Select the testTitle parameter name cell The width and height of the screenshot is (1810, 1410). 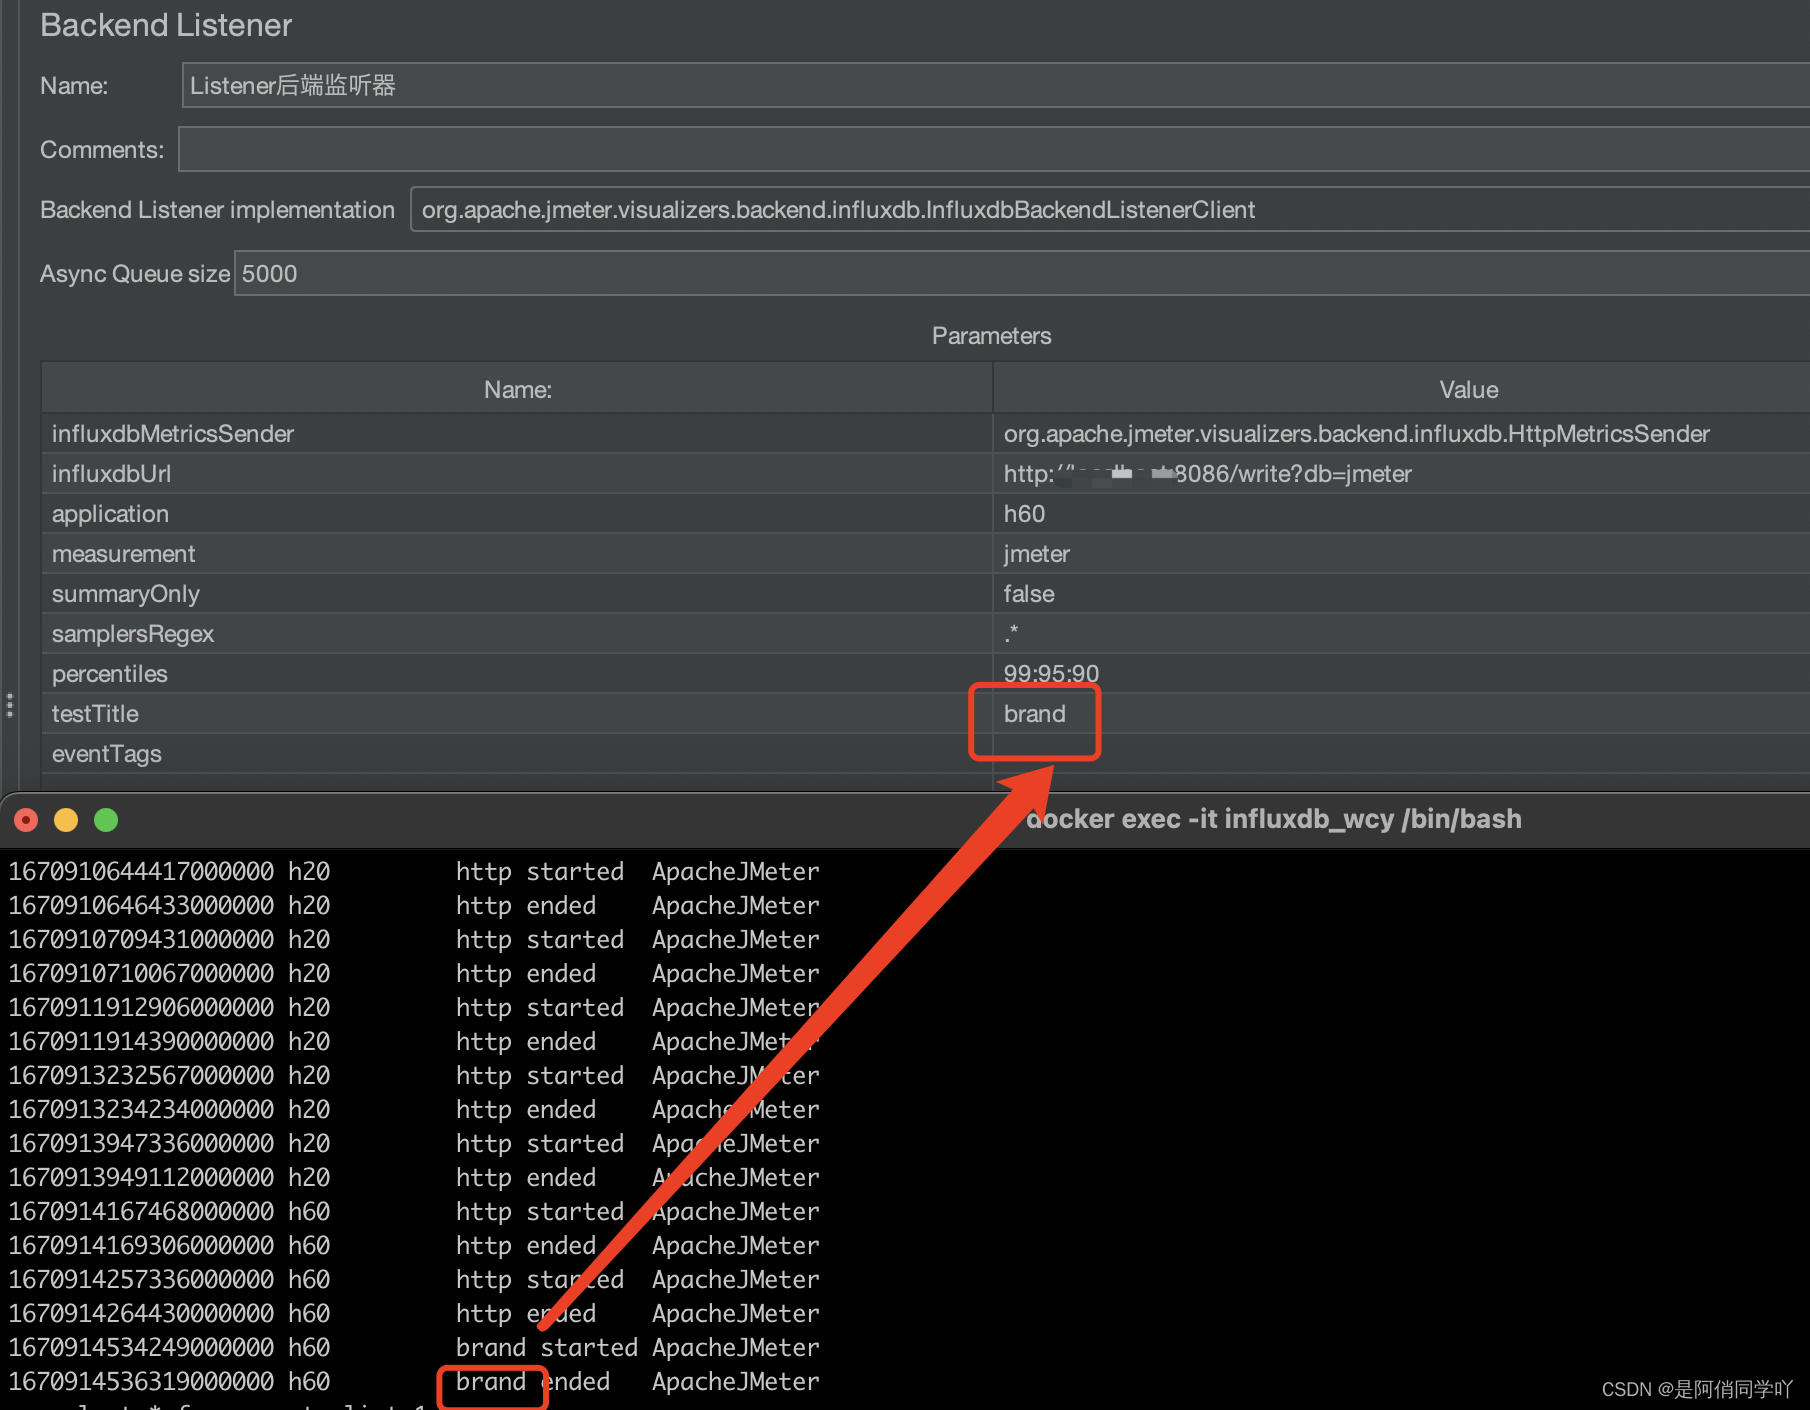tap(517, 713)
